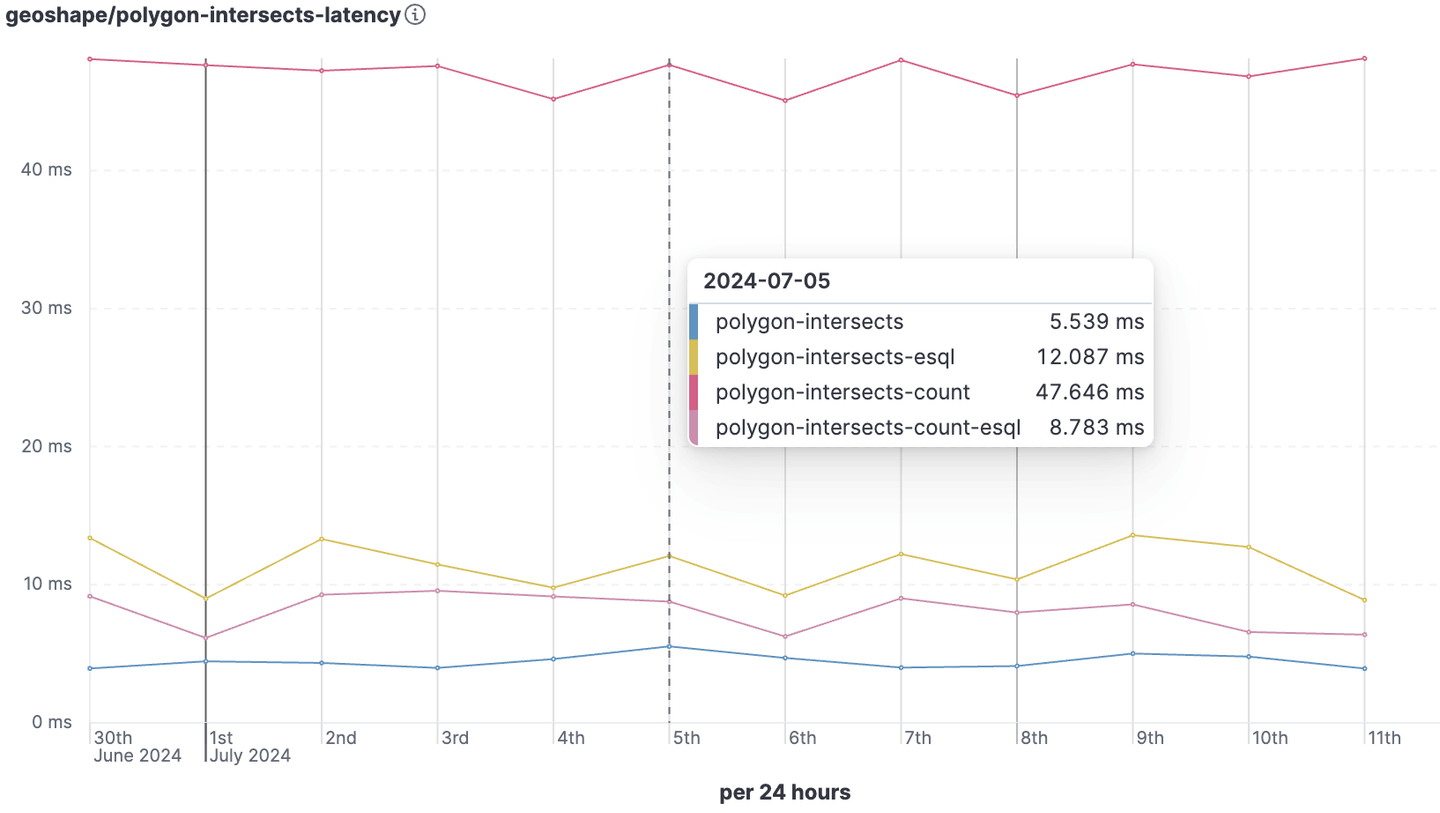Click the geoshape/polygon-intersects-latency chart title
This screenshot has width=1440, height=813.
198,15
